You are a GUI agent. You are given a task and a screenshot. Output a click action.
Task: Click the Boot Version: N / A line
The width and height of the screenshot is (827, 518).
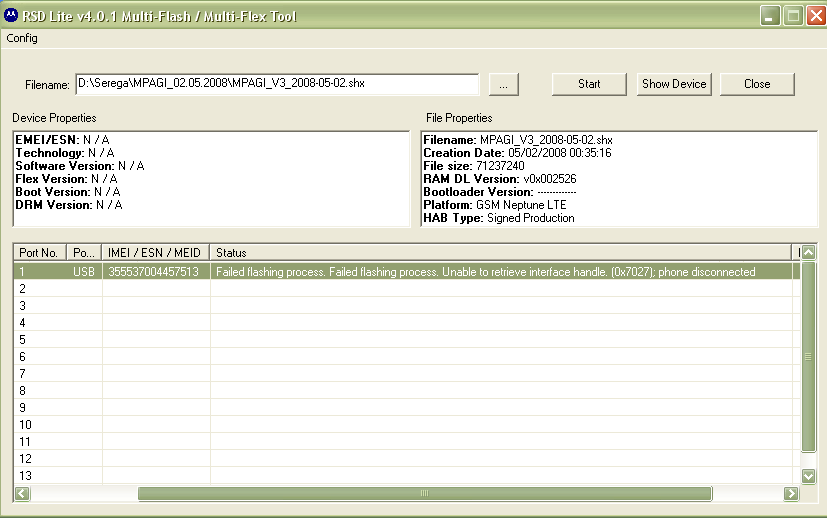[68, 192]
